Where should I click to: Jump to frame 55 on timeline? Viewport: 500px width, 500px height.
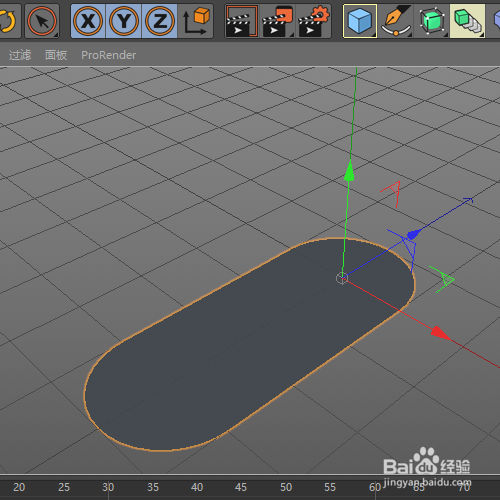click(x=330, y=487)
